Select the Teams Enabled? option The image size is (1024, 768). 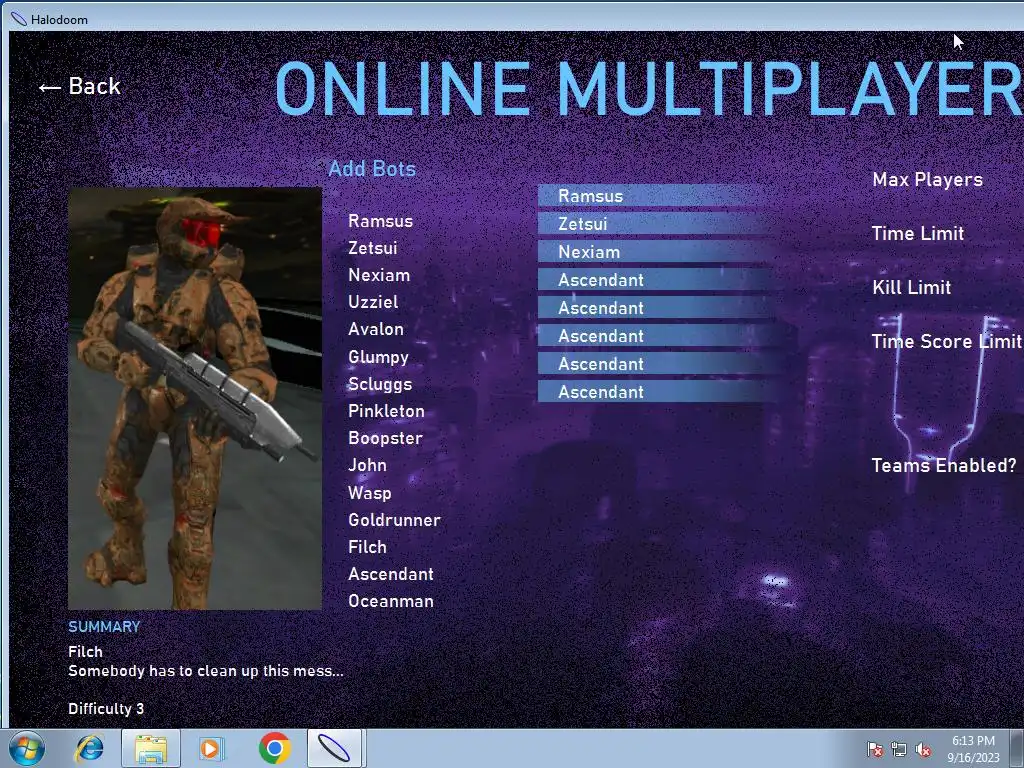pos(944,466)
